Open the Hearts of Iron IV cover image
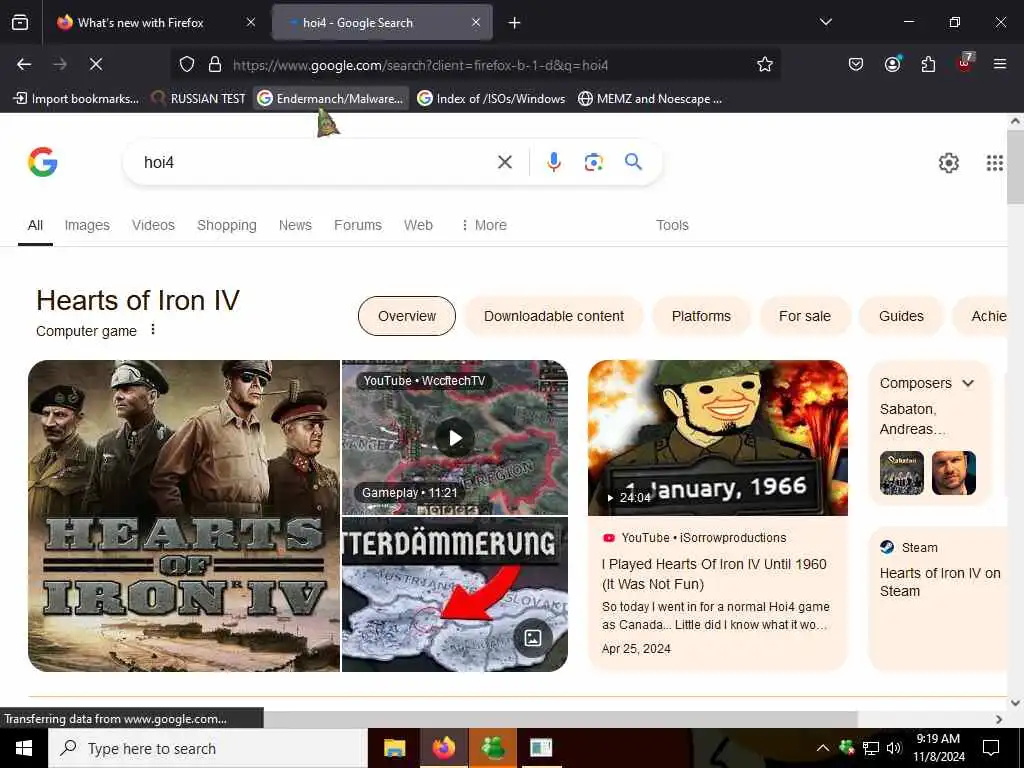 click(184, 516)
